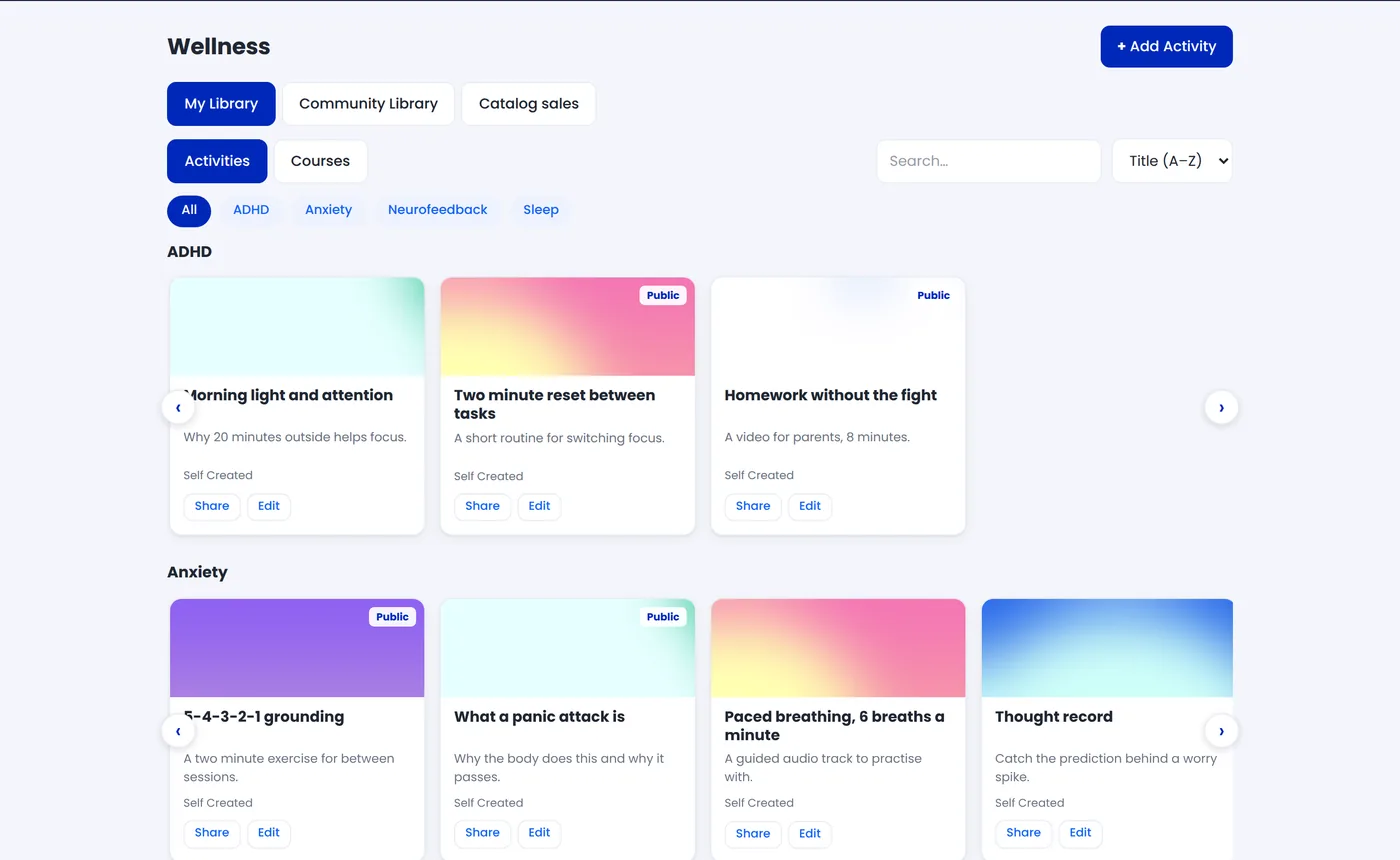This screenshot has width=1400, height=860.
Task: Switch to the Community Library tab
Action: 368,104
